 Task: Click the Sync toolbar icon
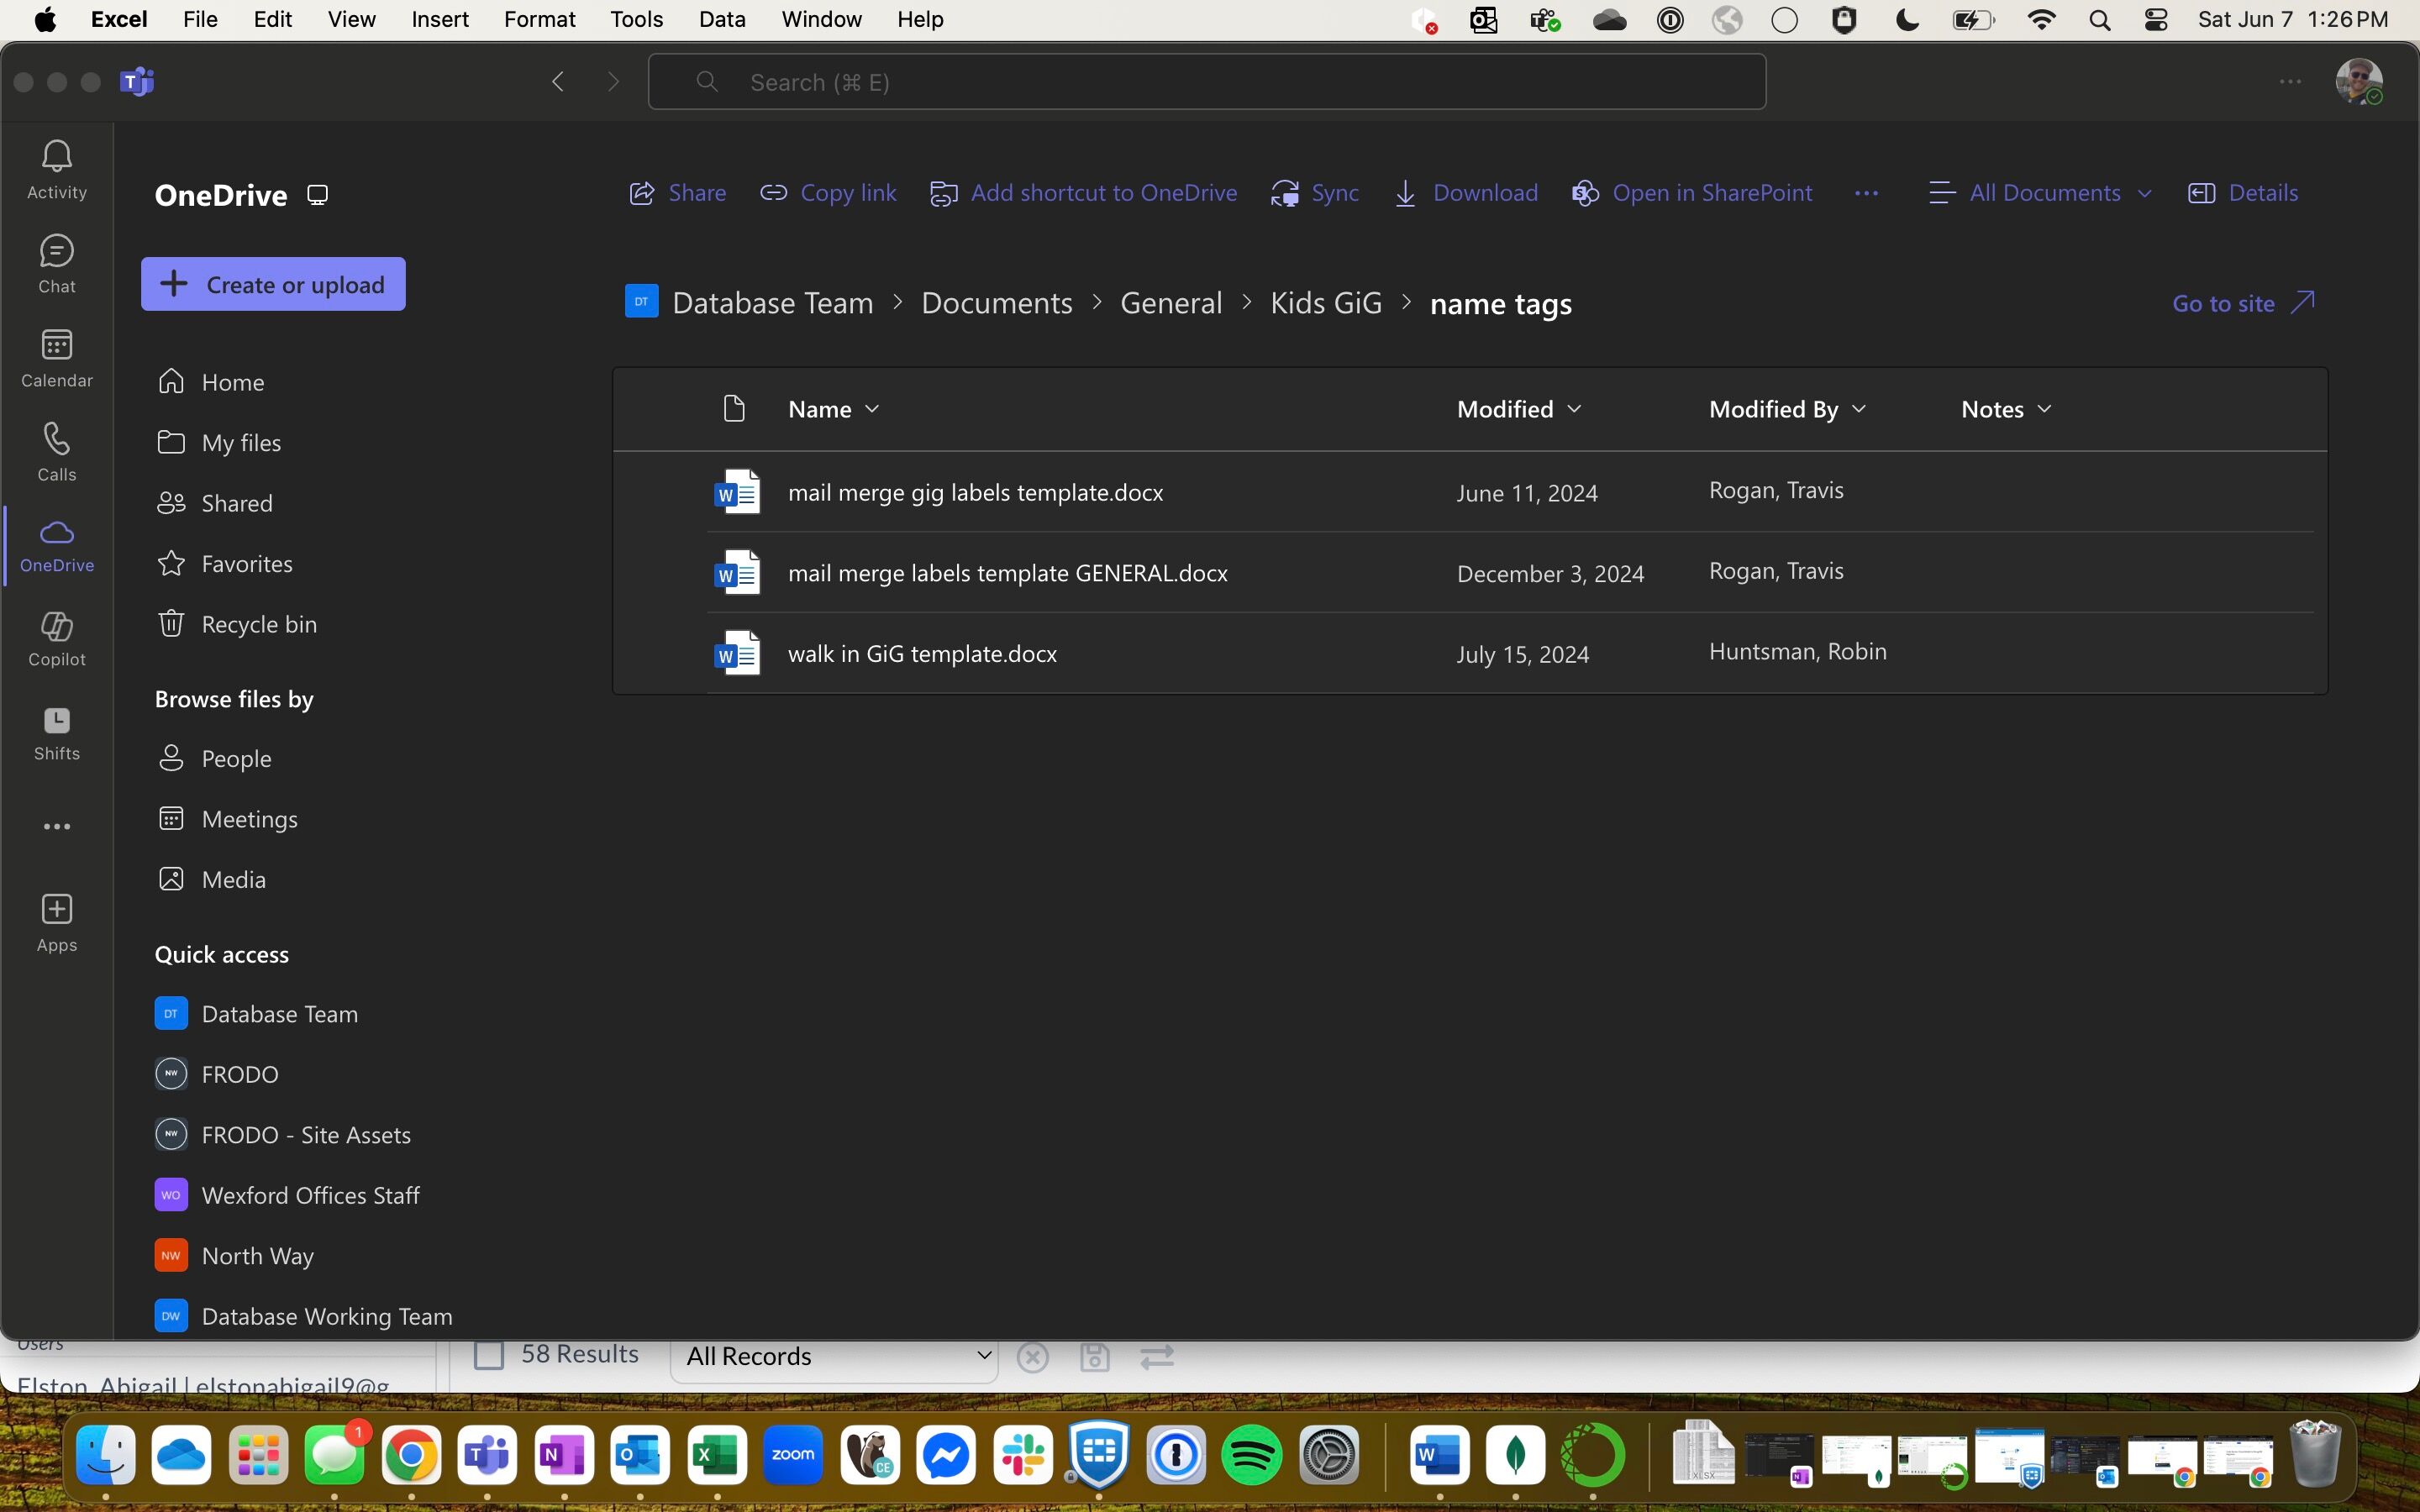tap(1285, 193)
